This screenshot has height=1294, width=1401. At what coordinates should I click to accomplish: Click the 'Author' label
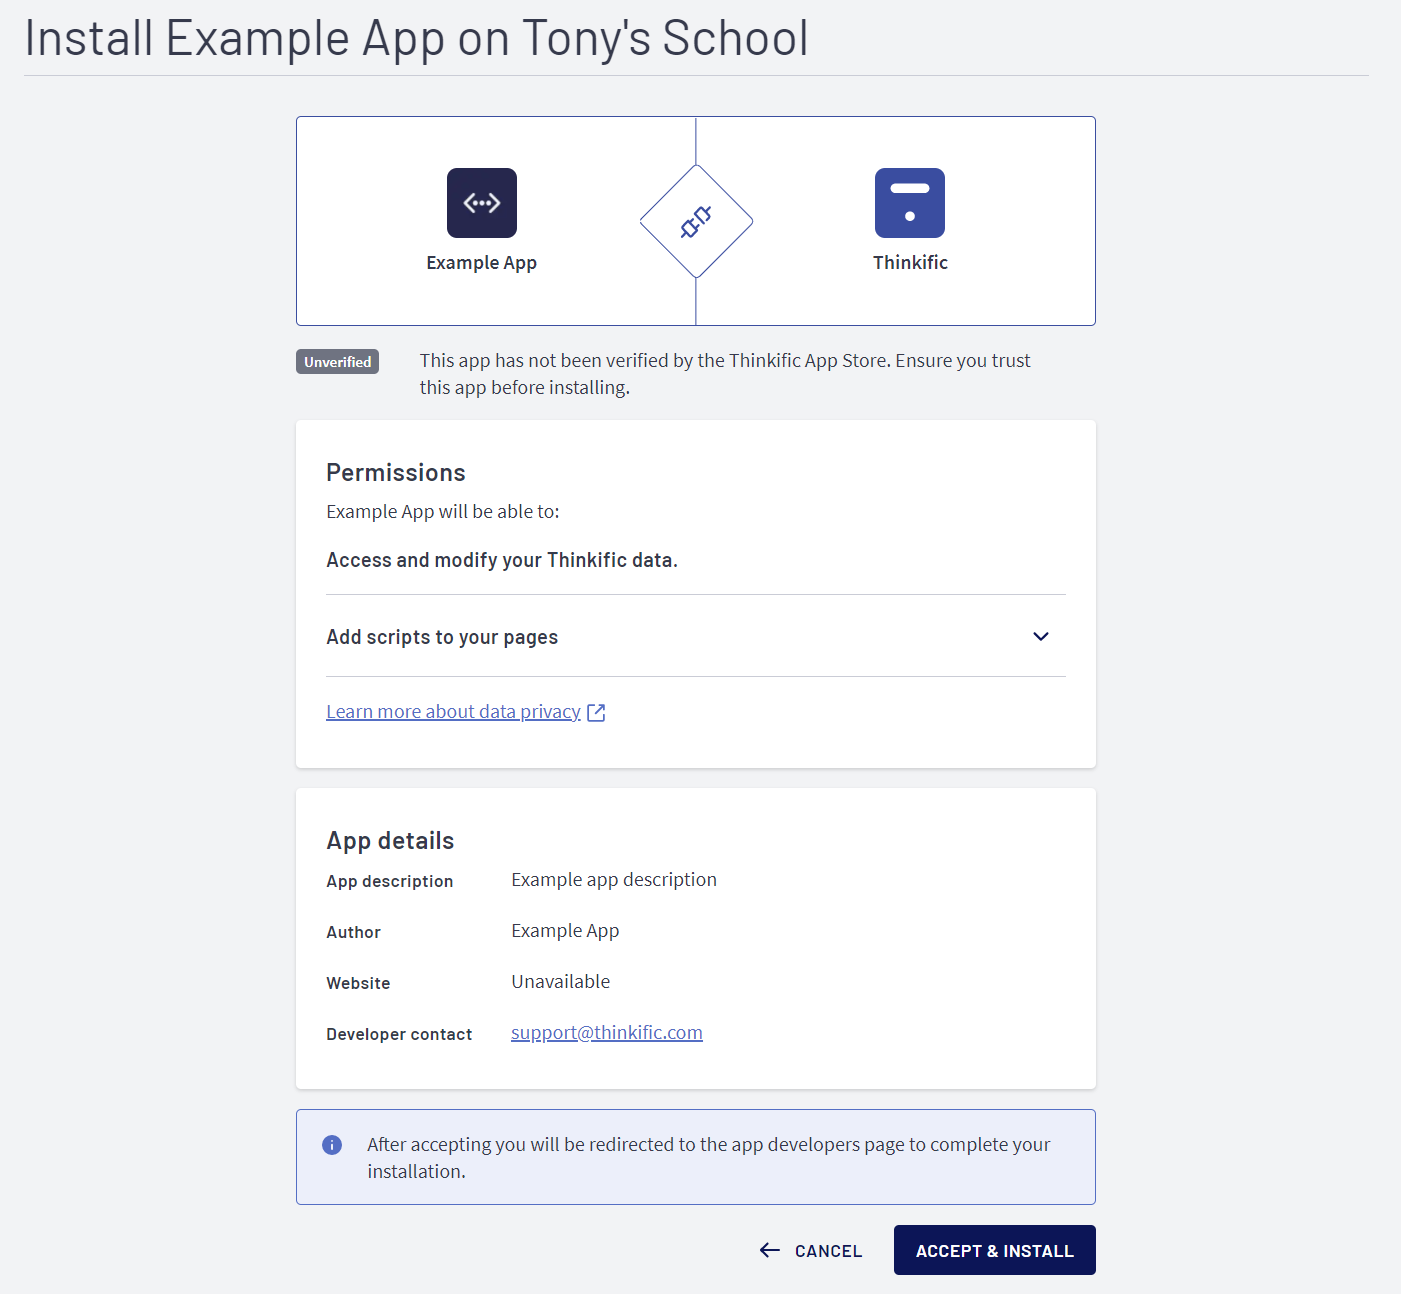click(353, 932)
